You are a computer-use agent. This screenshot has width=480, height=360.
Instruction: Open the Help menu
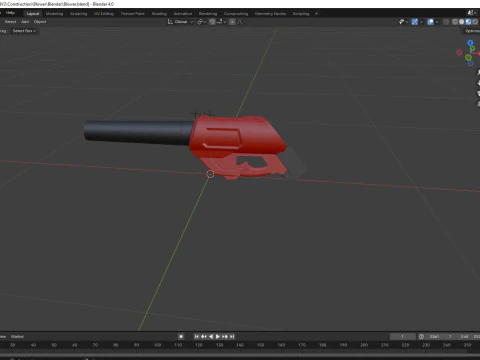click(10, 13)
